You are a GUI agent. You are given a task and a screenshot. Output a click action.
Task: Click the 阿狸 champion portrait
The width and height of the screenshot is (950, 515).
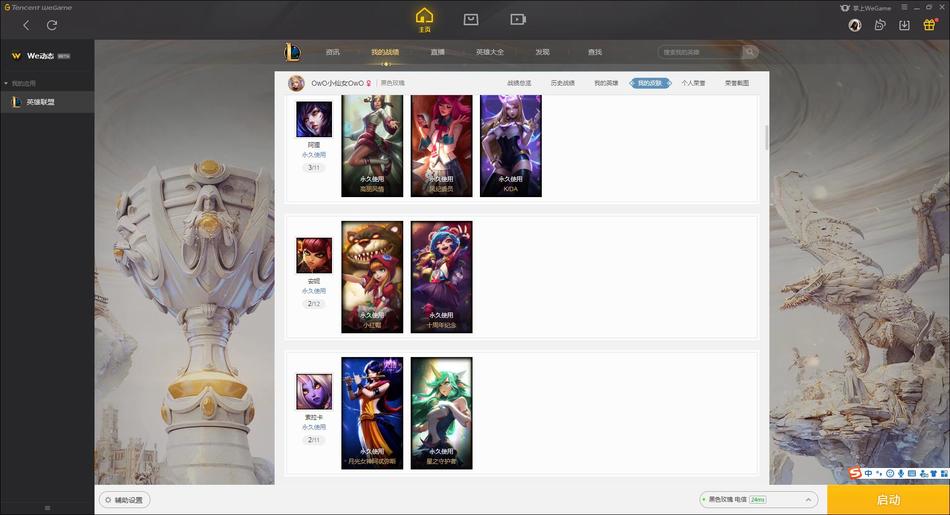(x=314, y=119)
